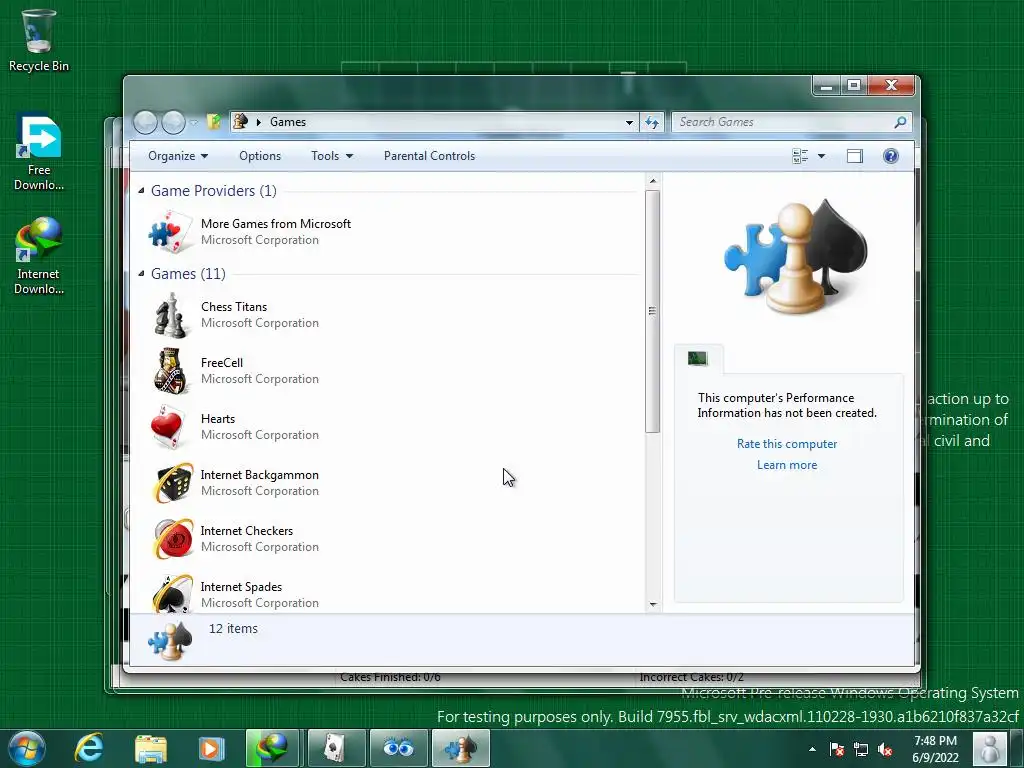Screen dimensions: 1024x768
Task: Select the FreeCell game icon
Action: click(x=171, y=371)
